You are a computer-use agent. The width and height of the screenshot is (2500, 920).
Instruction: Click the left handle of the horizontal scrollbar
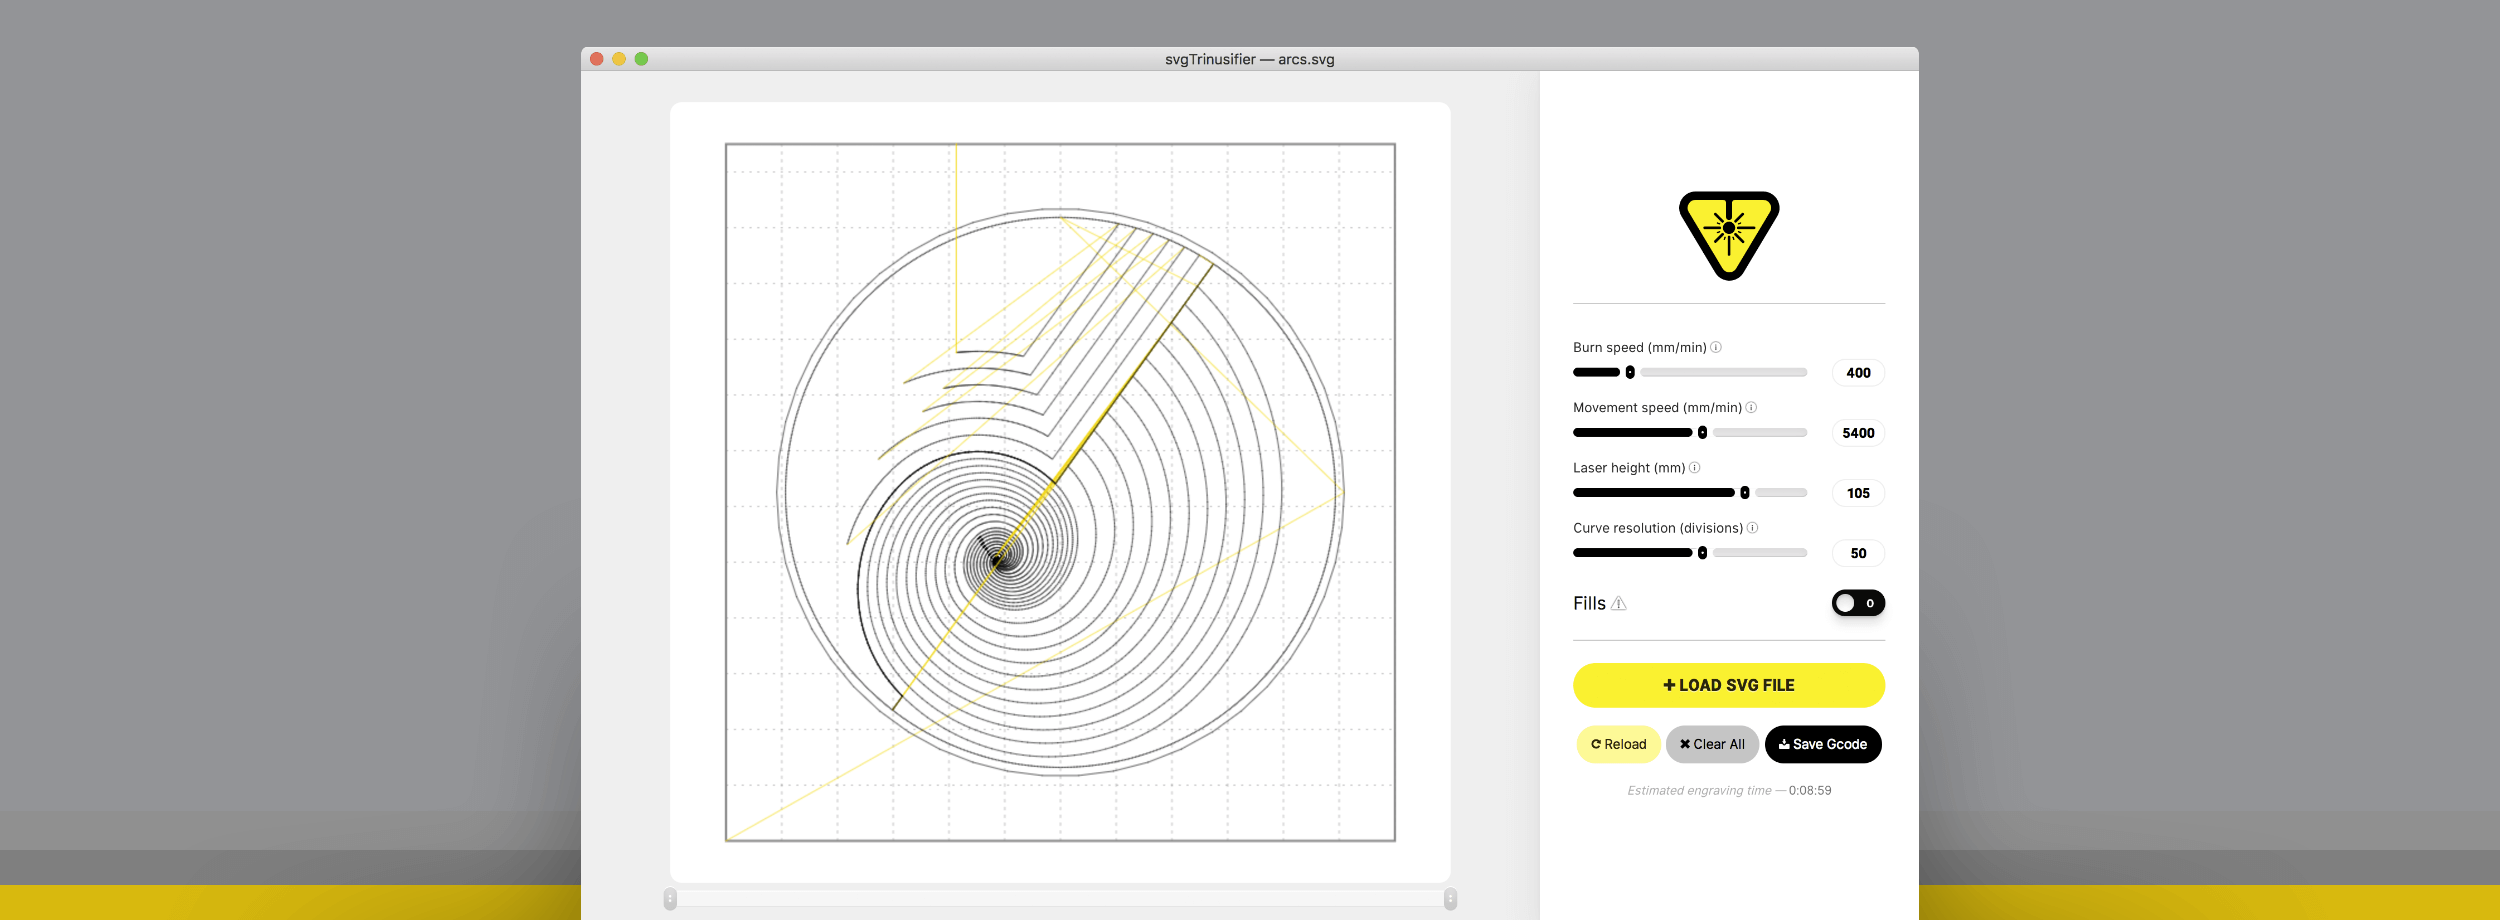tap(670, 899)
